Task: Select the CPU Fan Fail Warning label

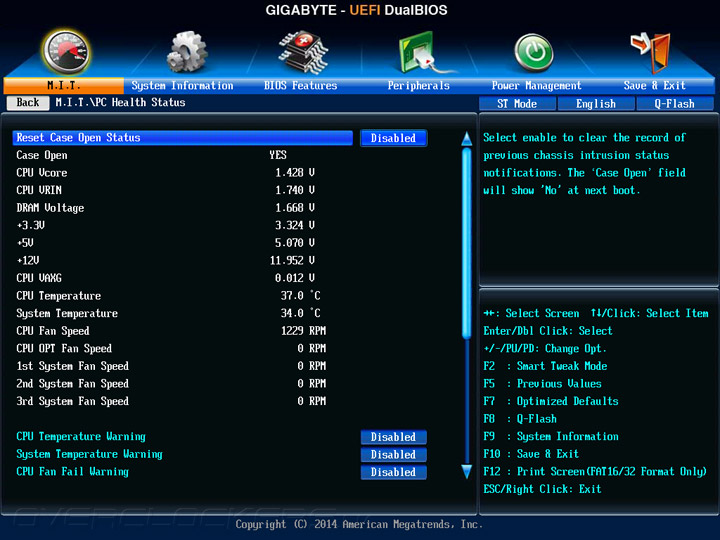Action: tap(73, 472)
